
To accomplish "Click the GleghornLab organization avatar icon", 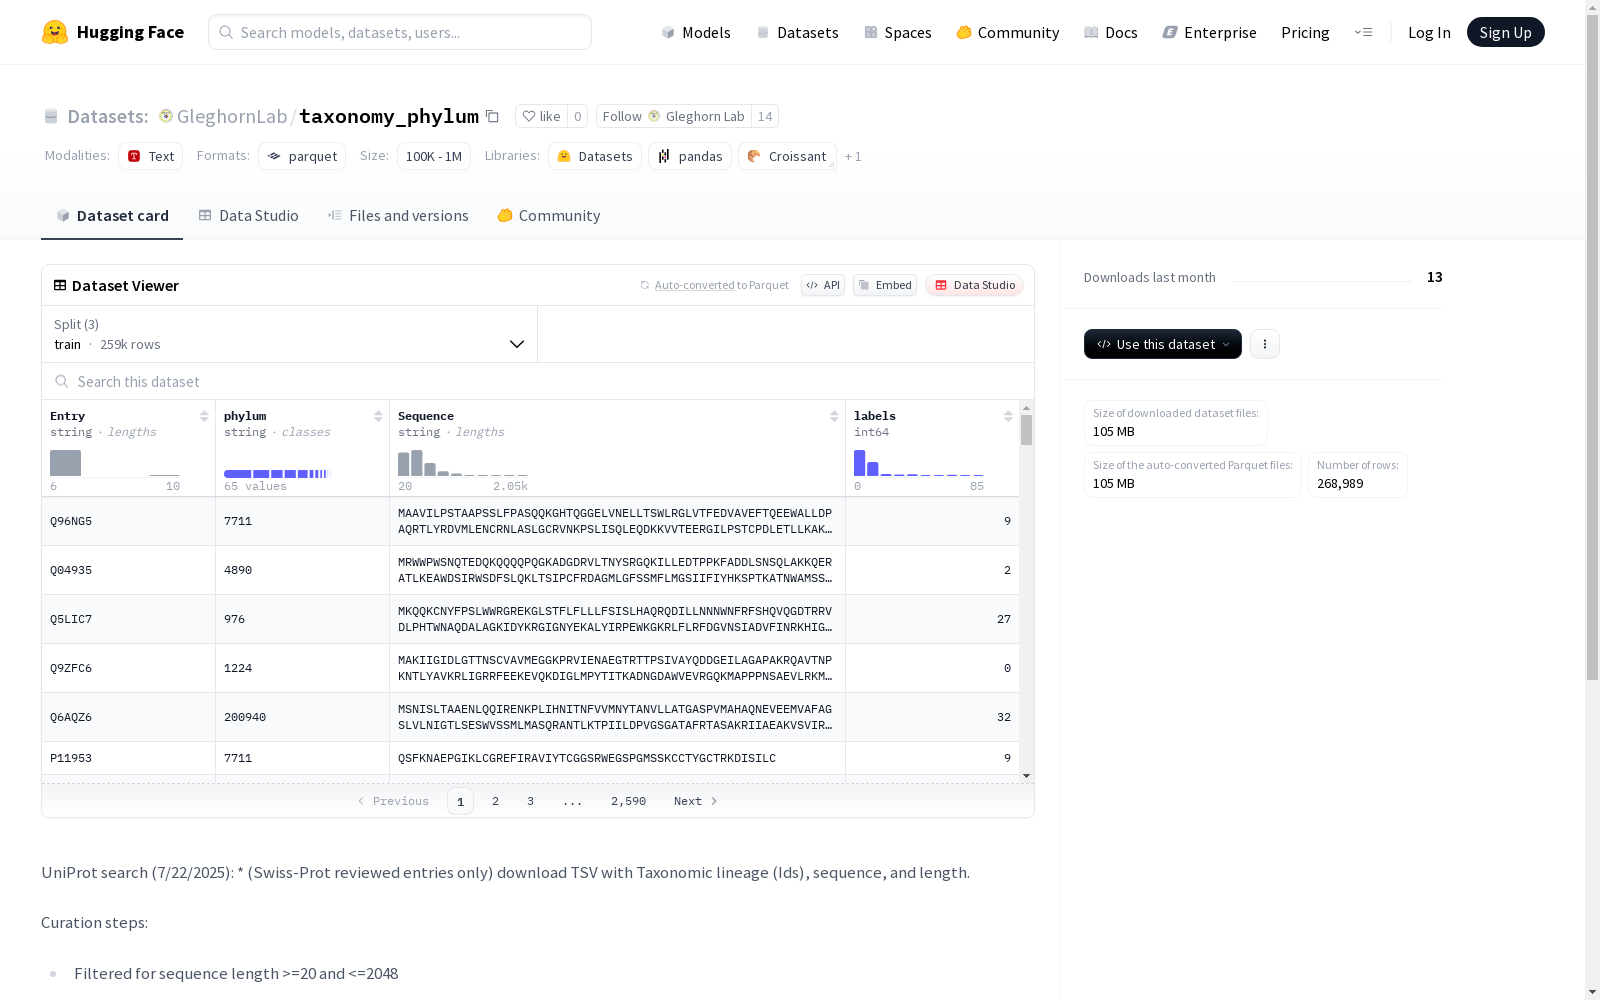I will [x=166, y=116].
